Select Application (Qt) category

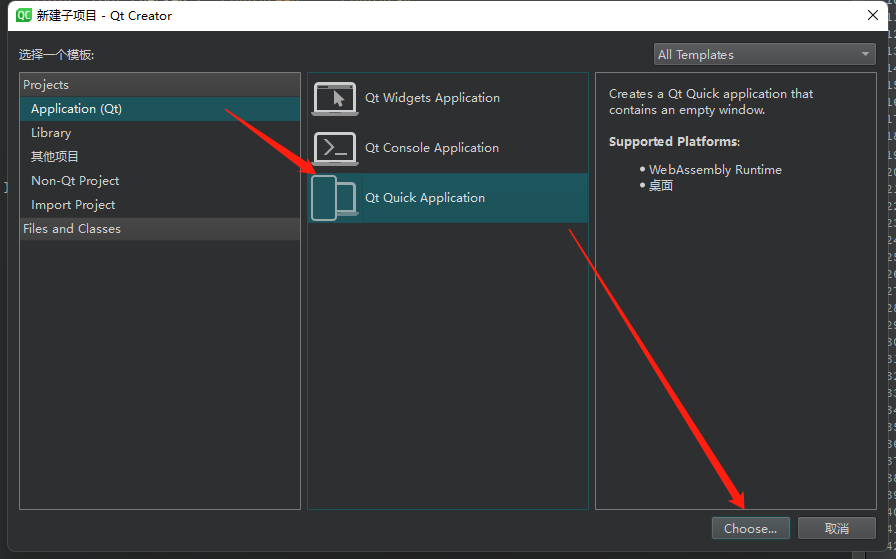(x=160, y=109)
